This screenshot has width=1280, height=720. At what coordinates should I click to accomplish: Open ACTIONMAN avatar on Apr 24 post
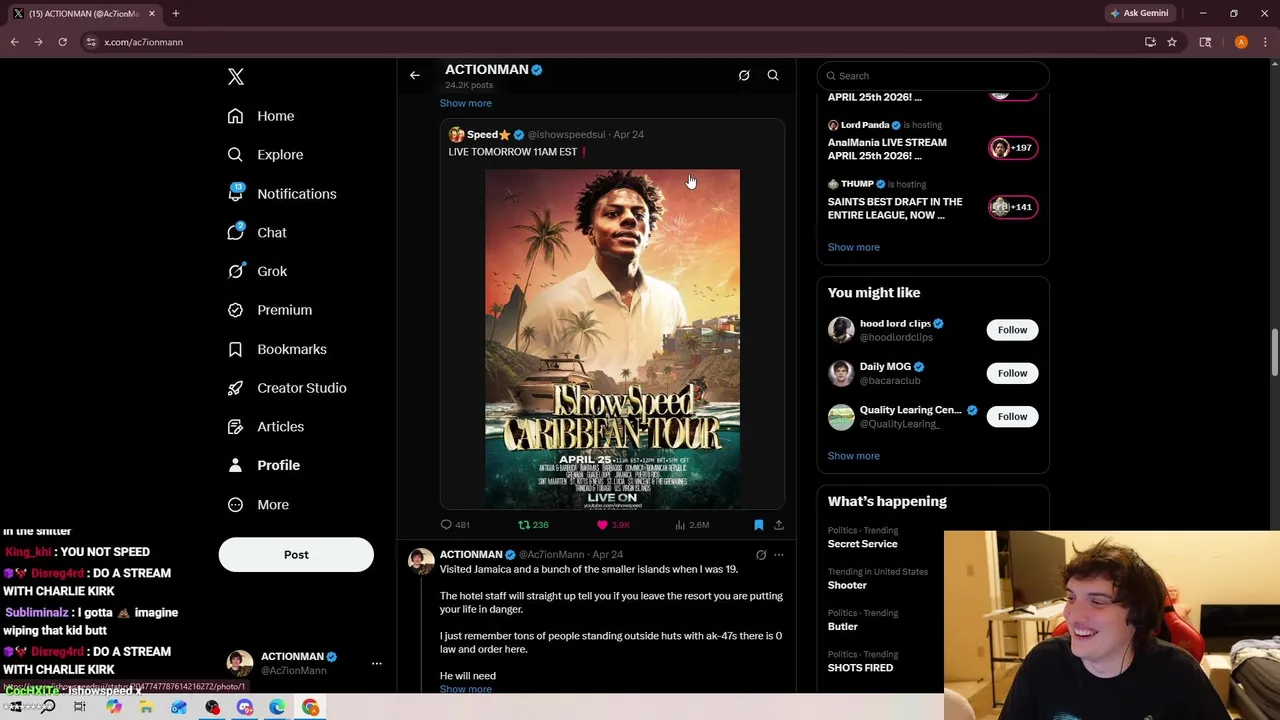(x=421, y=561)
